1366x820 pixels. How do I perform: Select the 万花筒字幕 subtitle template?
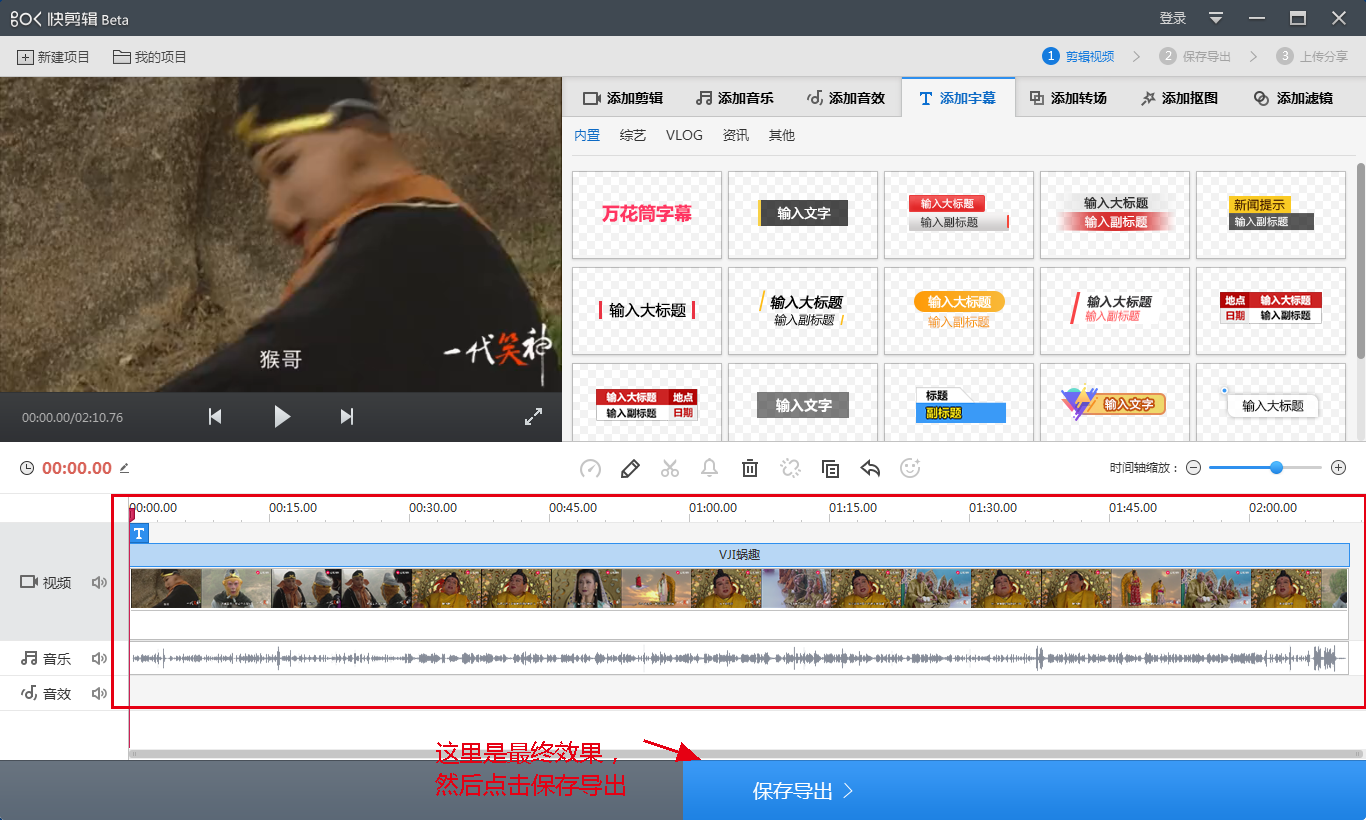tap(647, 214)
